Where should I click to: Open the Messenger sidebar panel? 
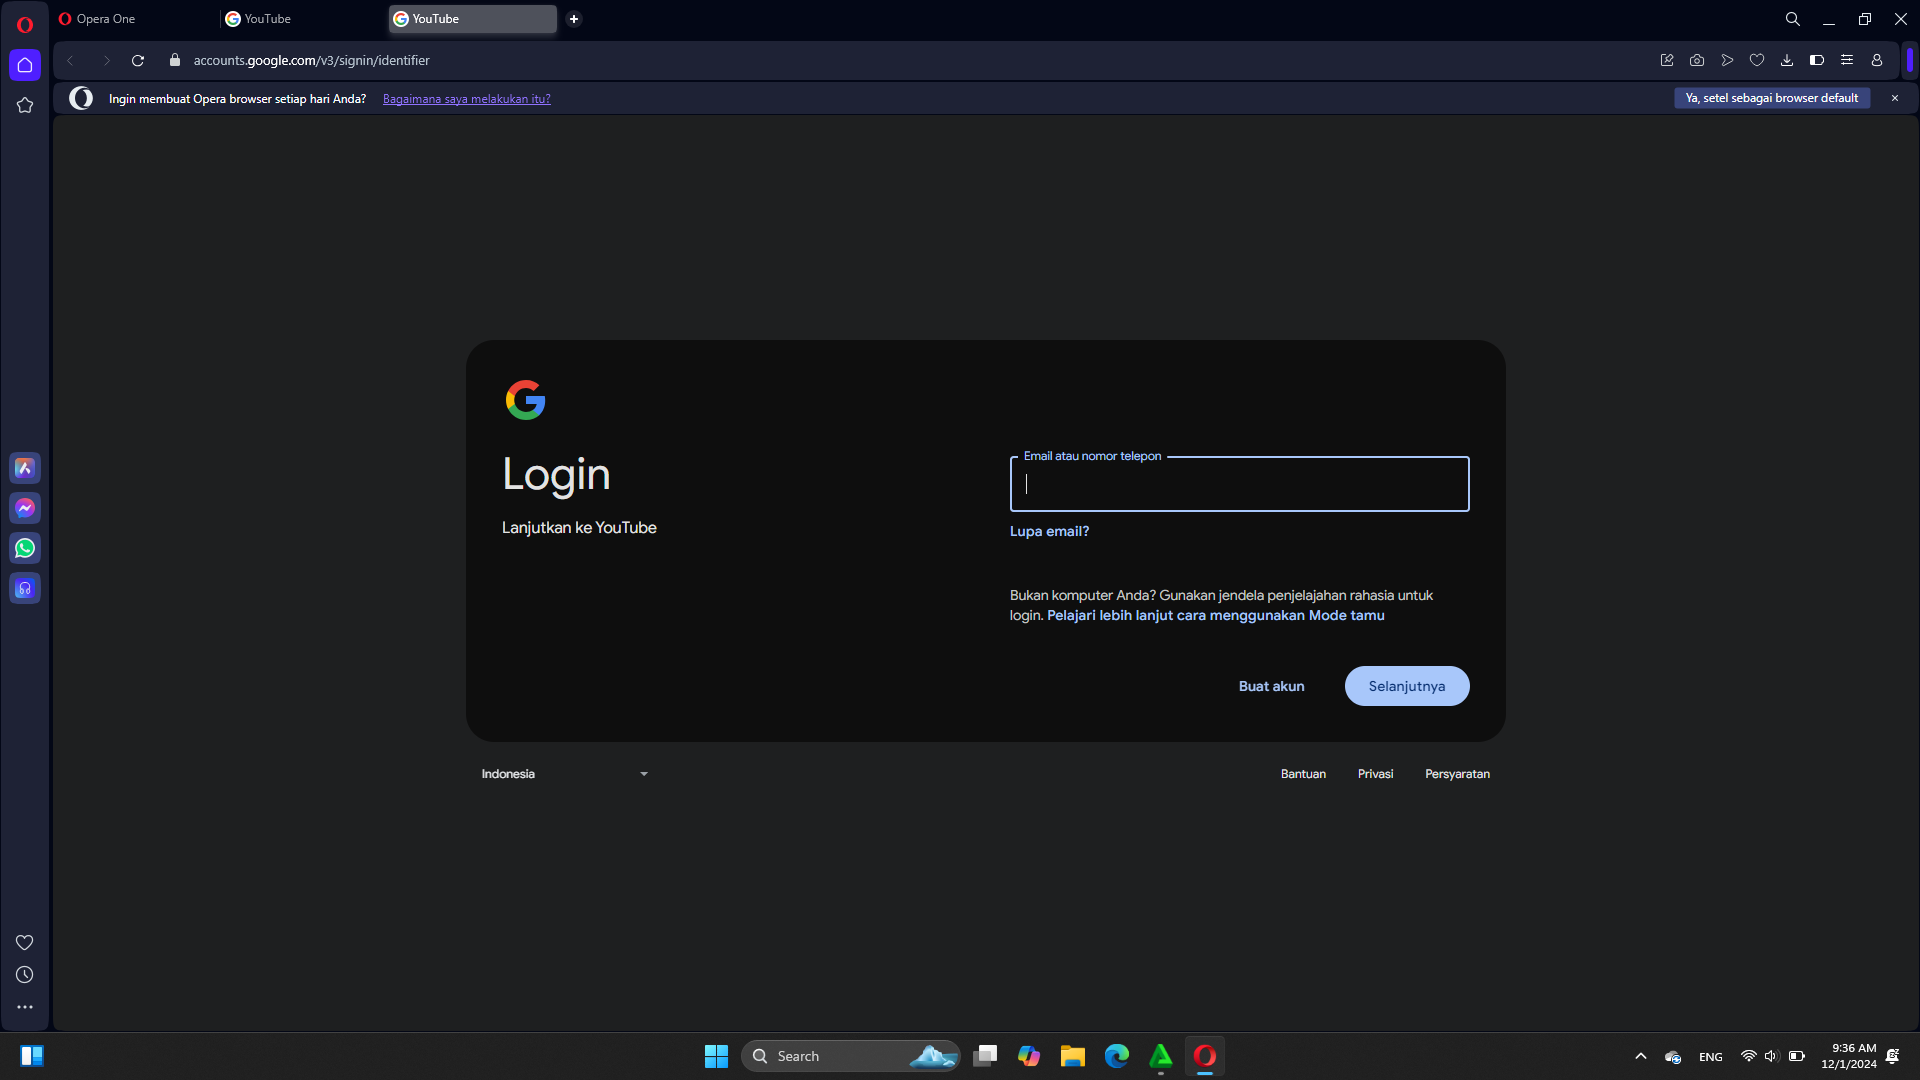(x=25, y=508)
